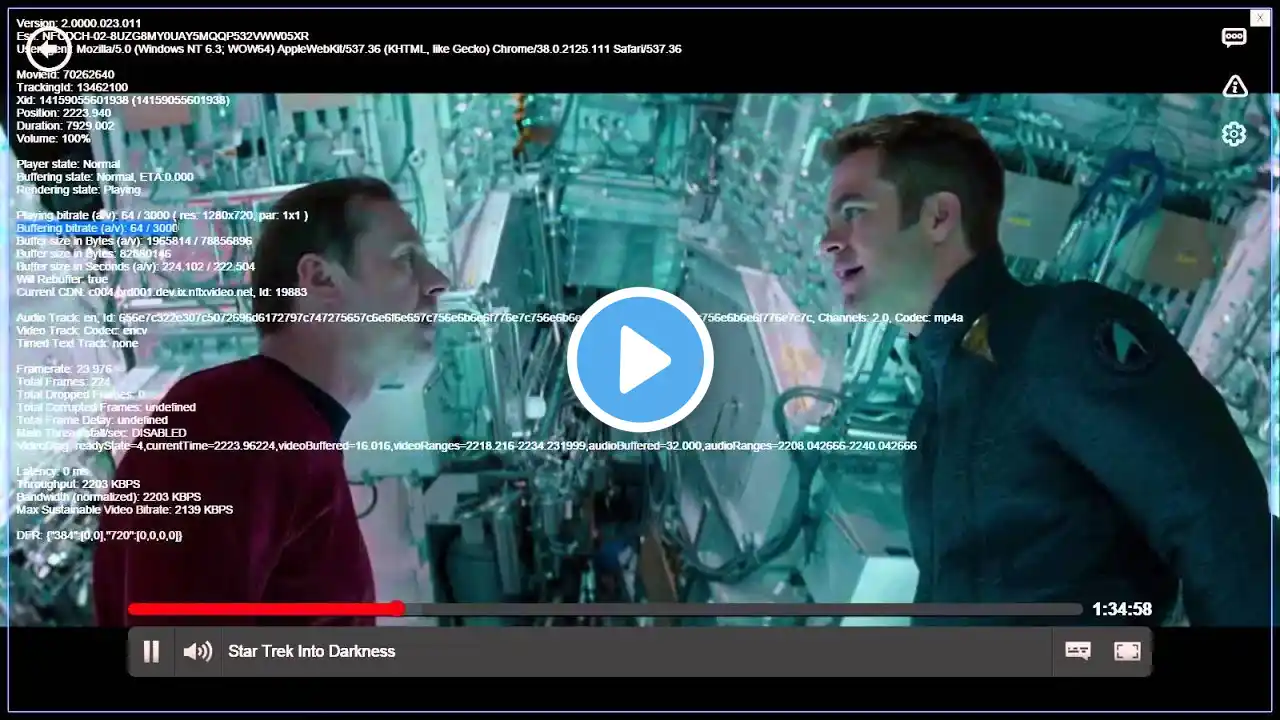The height and width of the screenshot is (720, 1280).
Task: Select the Latency: 0 ms line
Action: [53, 471]
